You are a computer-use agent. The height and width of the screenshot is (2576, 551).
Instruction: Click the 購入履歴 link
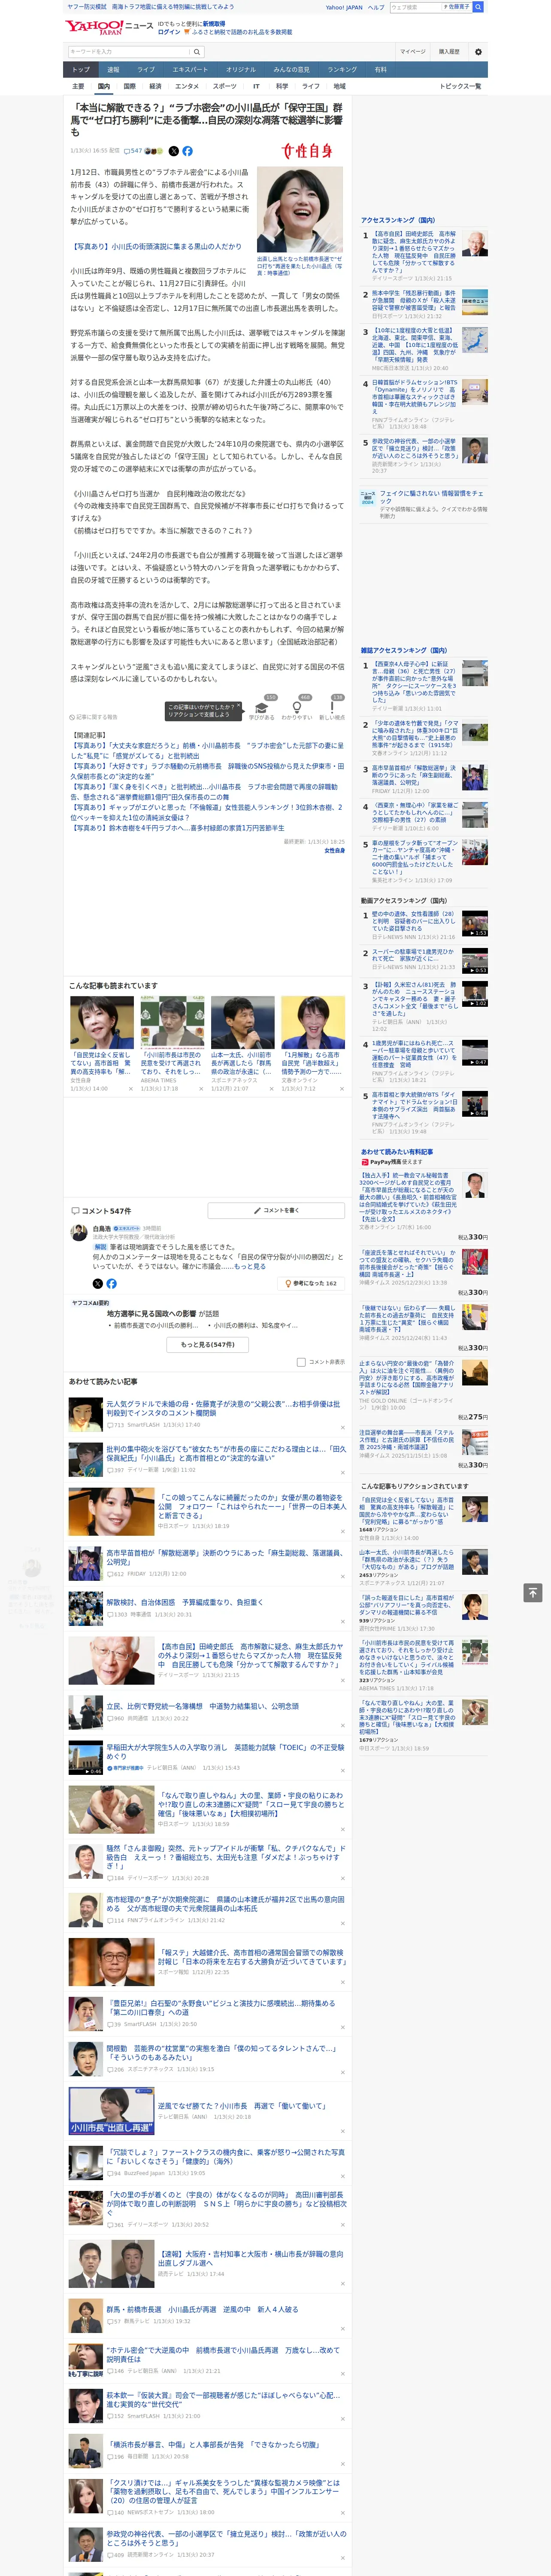pos(449,51)
